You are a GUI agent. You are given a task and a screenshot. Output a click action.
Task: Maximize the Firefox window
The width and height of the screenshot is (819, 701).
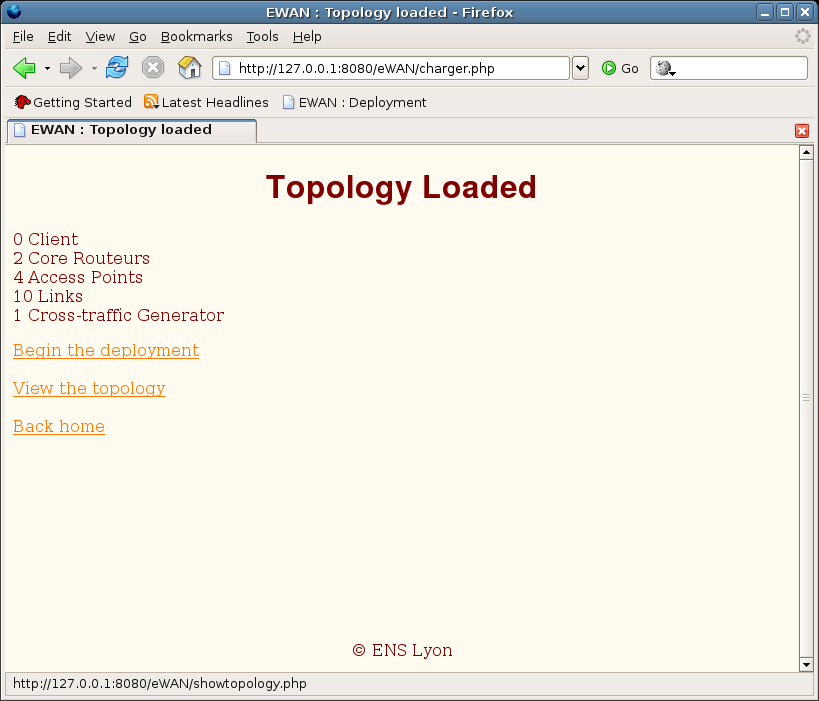coord(785,12)
